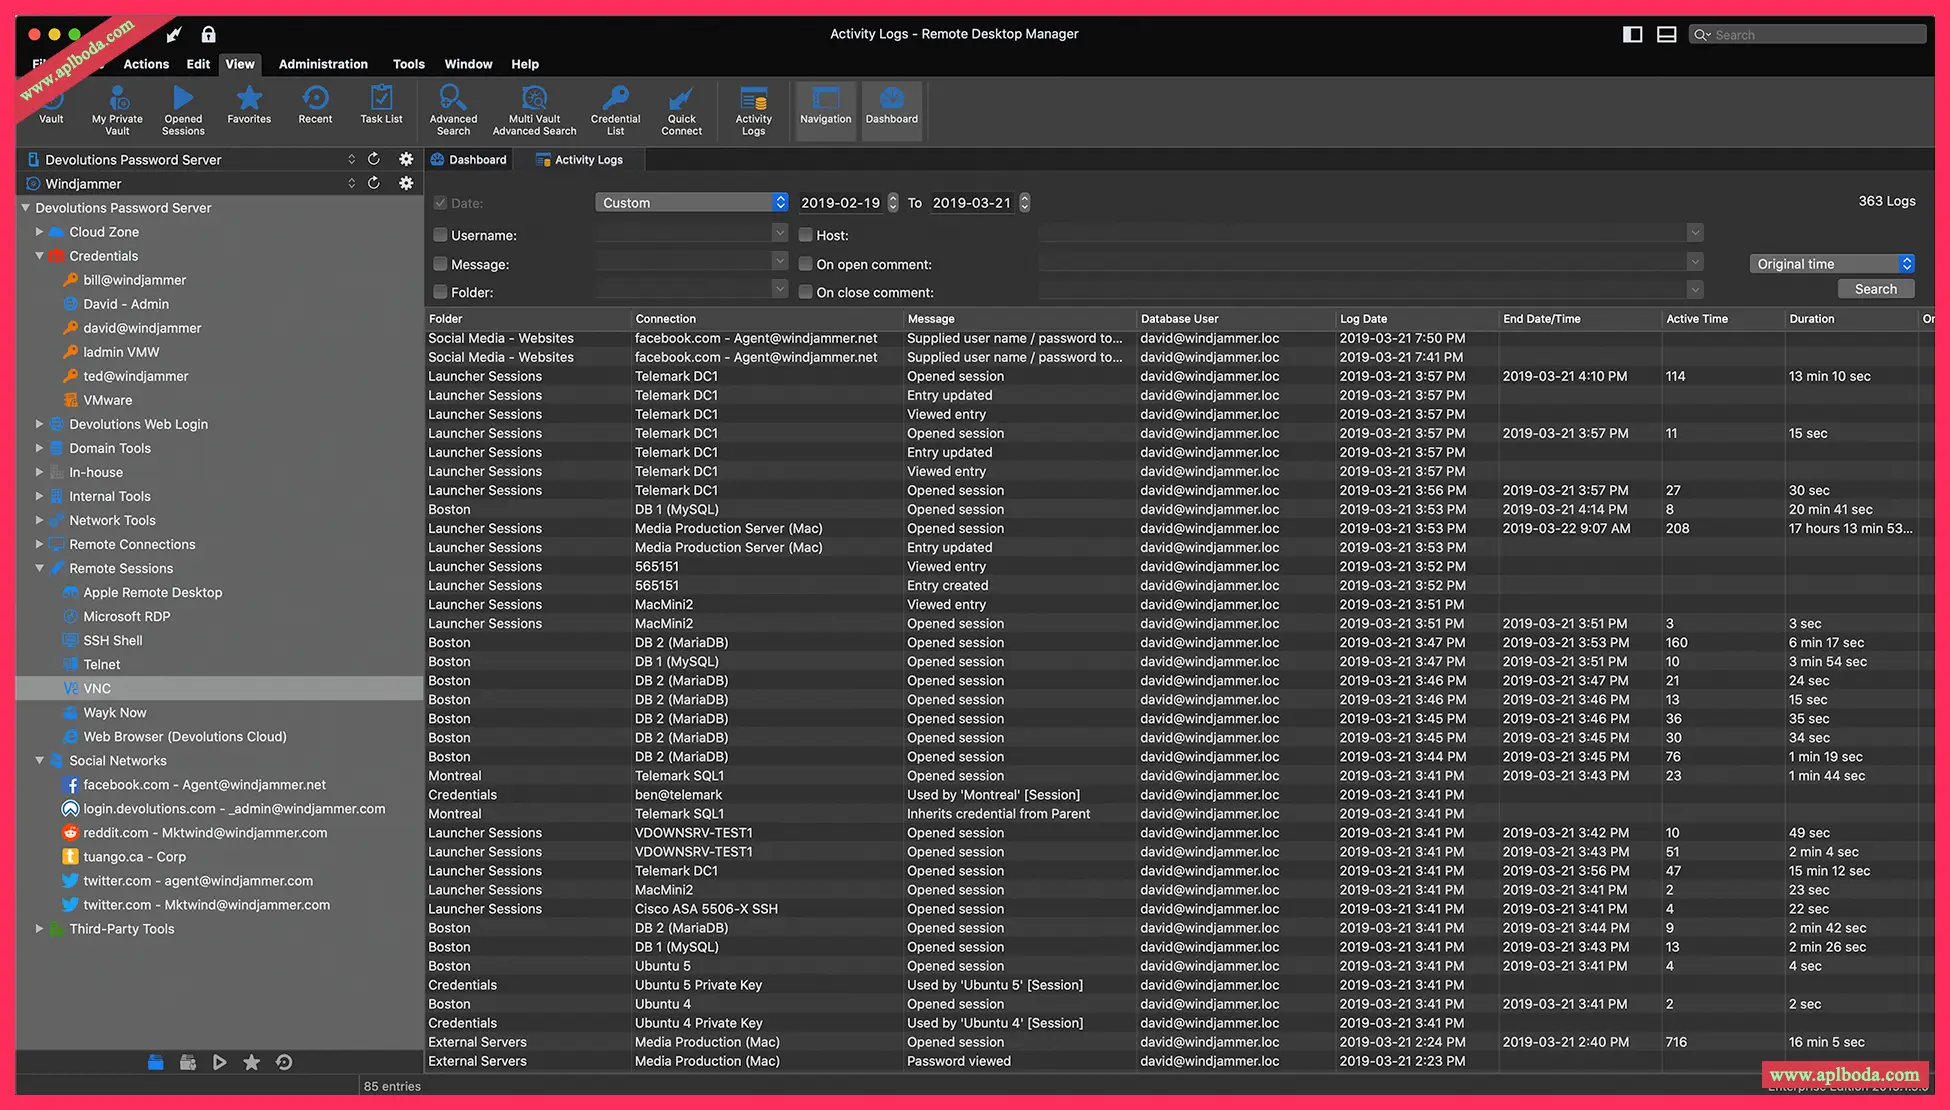Viewport: 1950px width, 1110px height.
Task: Collapse the Remote Sessions folder
Action: [39, 568]
